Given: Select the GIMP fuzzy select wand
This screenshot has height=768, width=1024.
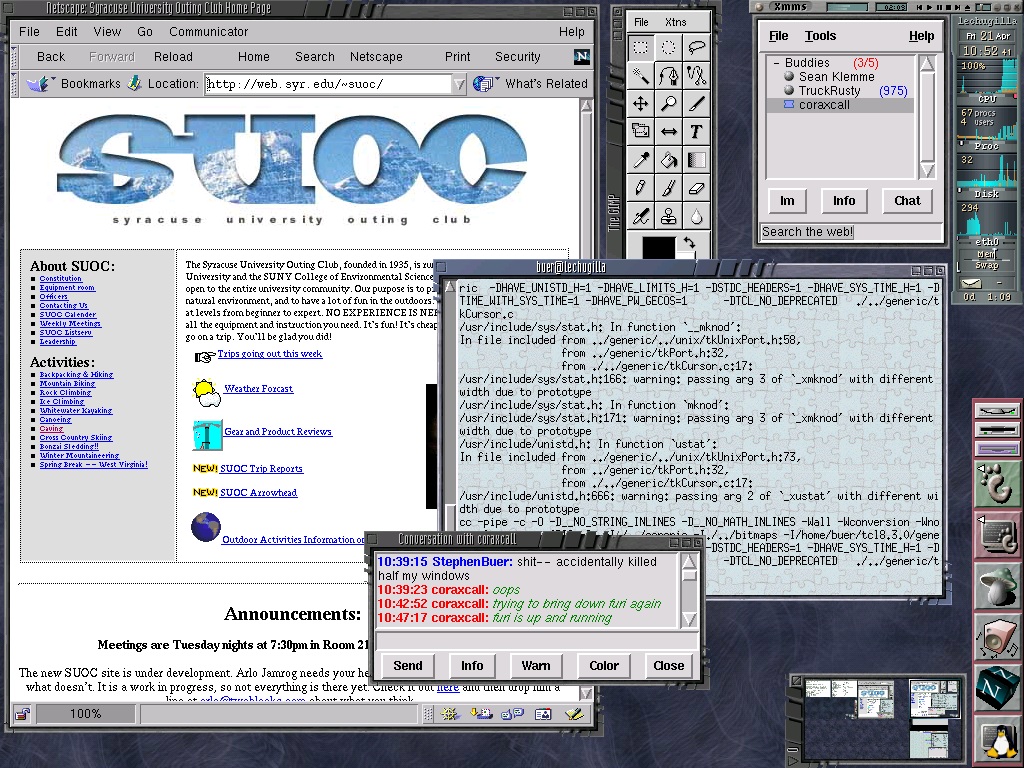Looking at the screenshot, I should [x=641, y=76].
